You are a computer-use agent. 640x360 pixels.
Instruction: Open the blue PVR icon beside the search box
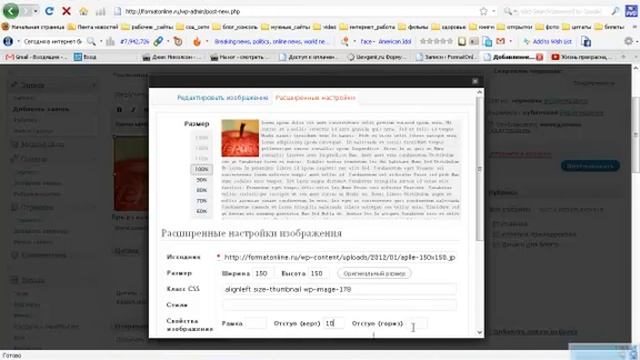(631, 11)
